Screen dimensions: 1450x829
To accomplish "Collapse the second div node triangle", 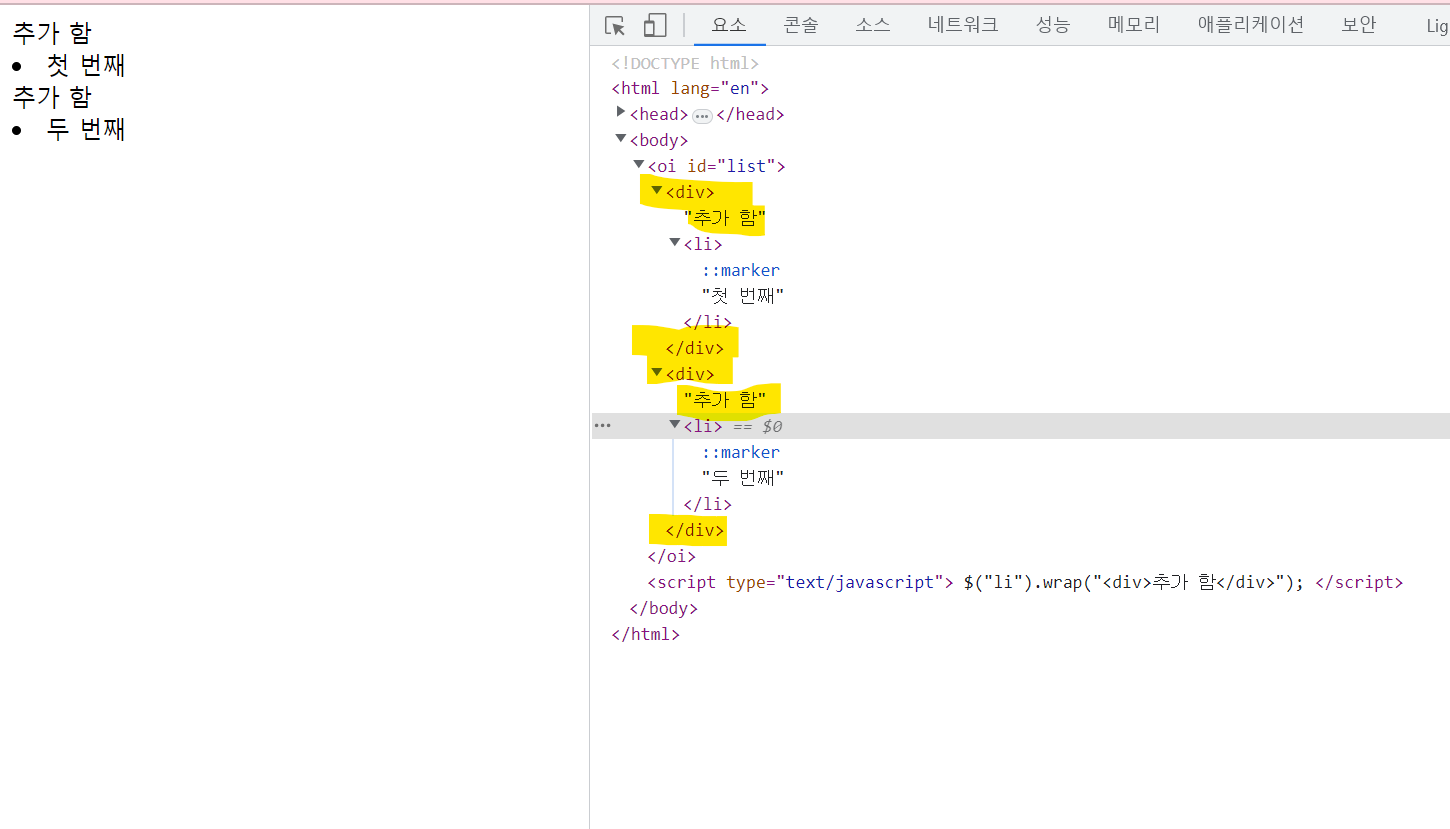I will coord(657,372).
